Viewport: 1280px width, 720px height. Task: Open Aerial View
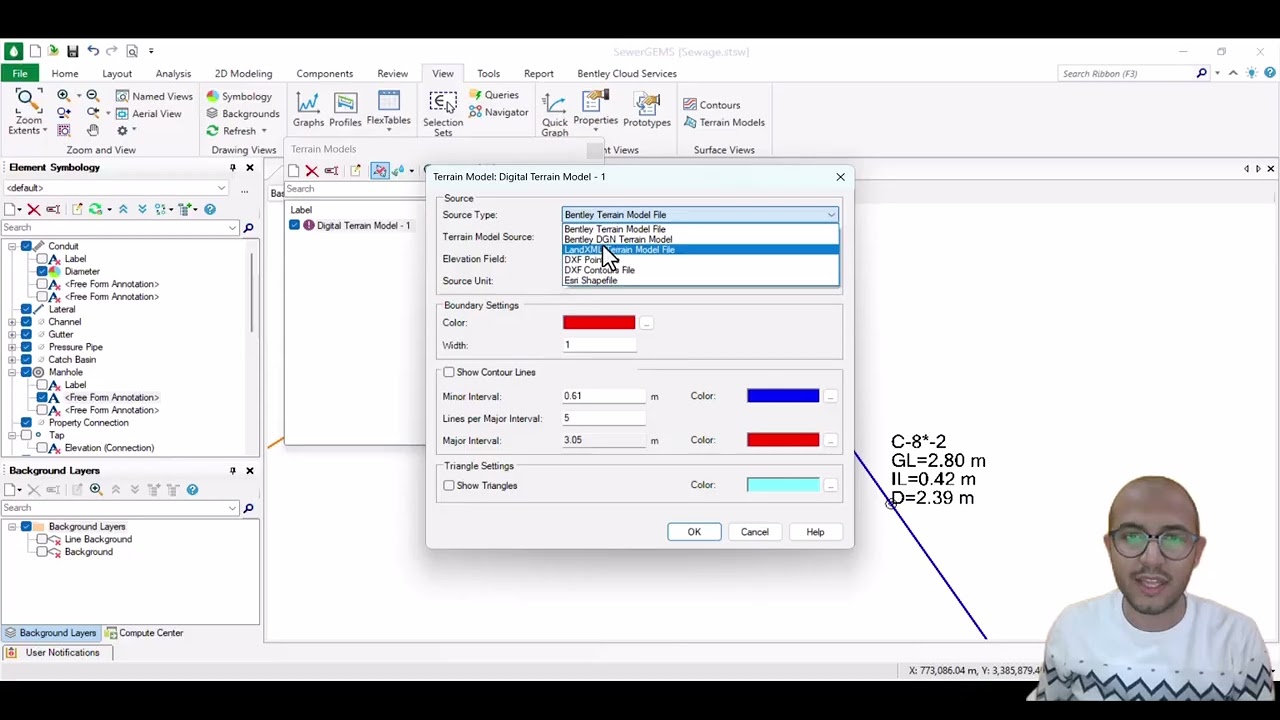(149, 113)
